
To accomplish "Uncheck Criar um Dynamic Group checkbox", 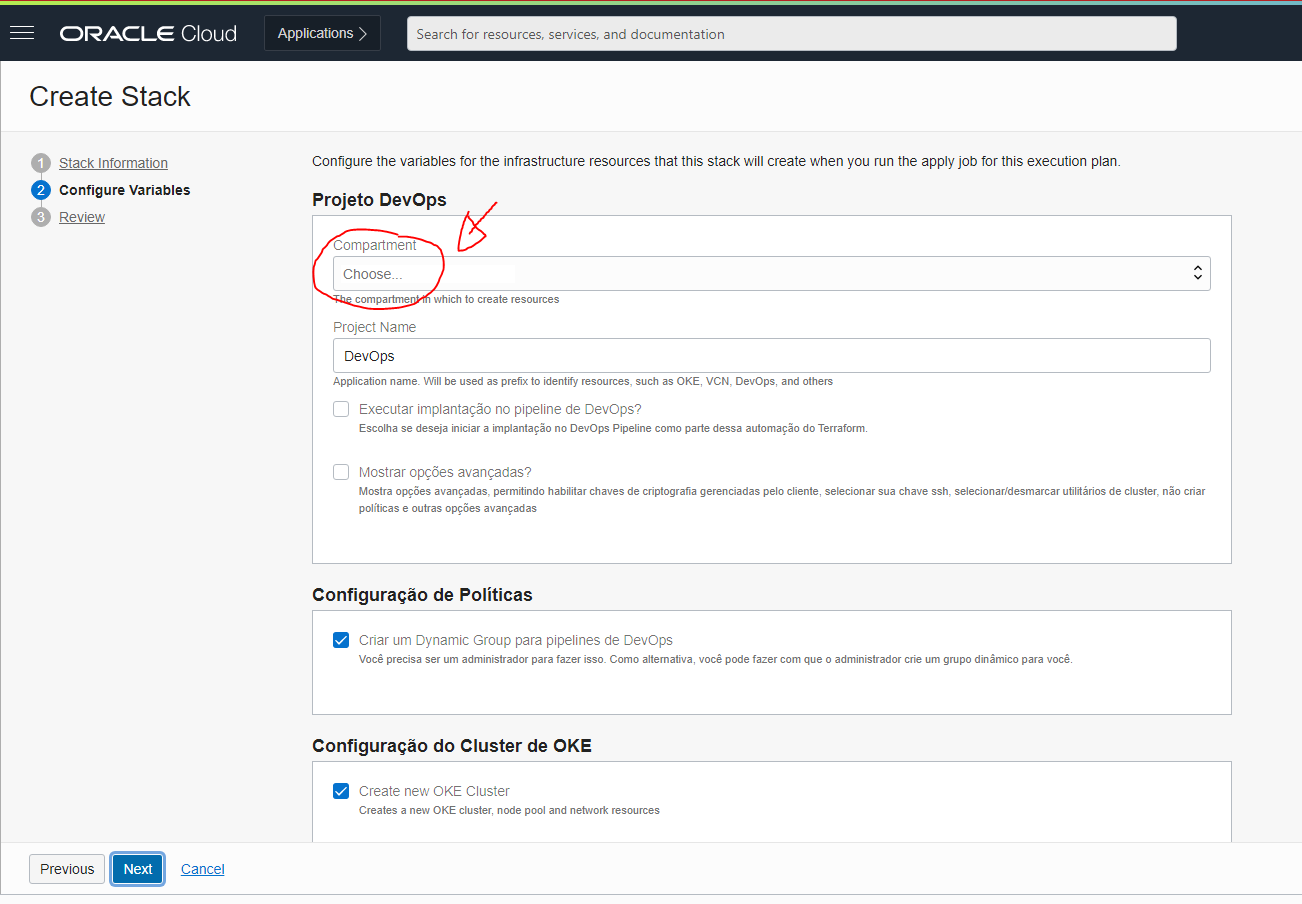I will point(341,640).
